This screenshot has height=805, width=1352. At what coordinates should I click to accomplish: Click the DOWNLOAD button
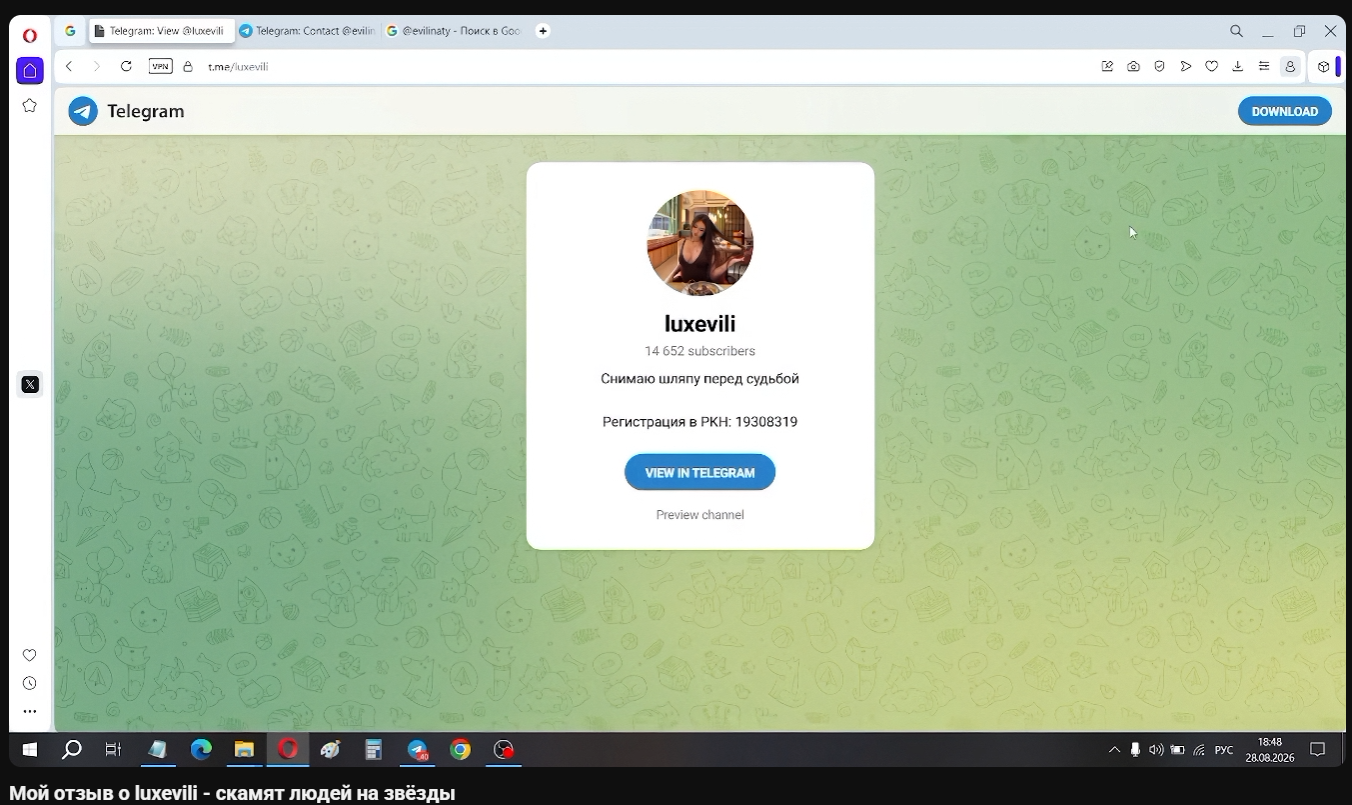[x=1284, y=111]
